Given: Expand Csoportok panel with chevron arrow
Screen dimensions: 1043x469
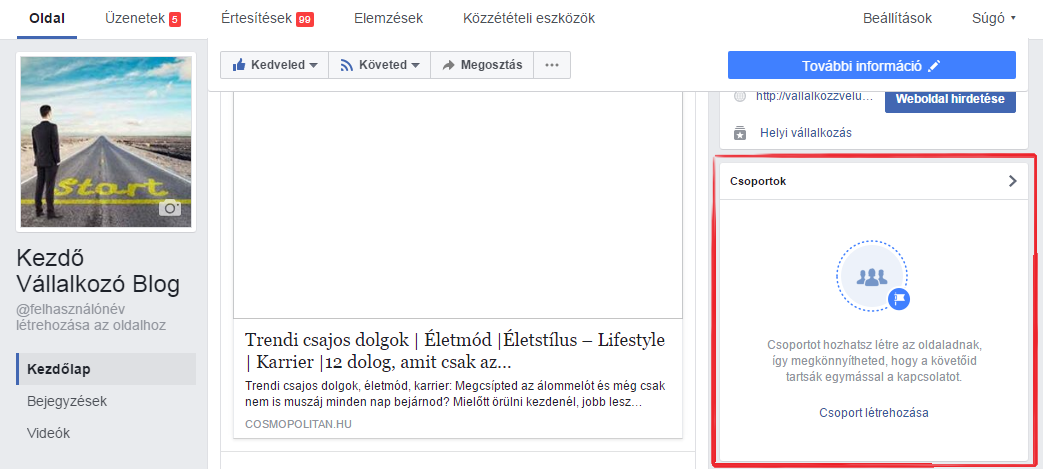Looking at the screenshot, I should (x=1012, y=181).
